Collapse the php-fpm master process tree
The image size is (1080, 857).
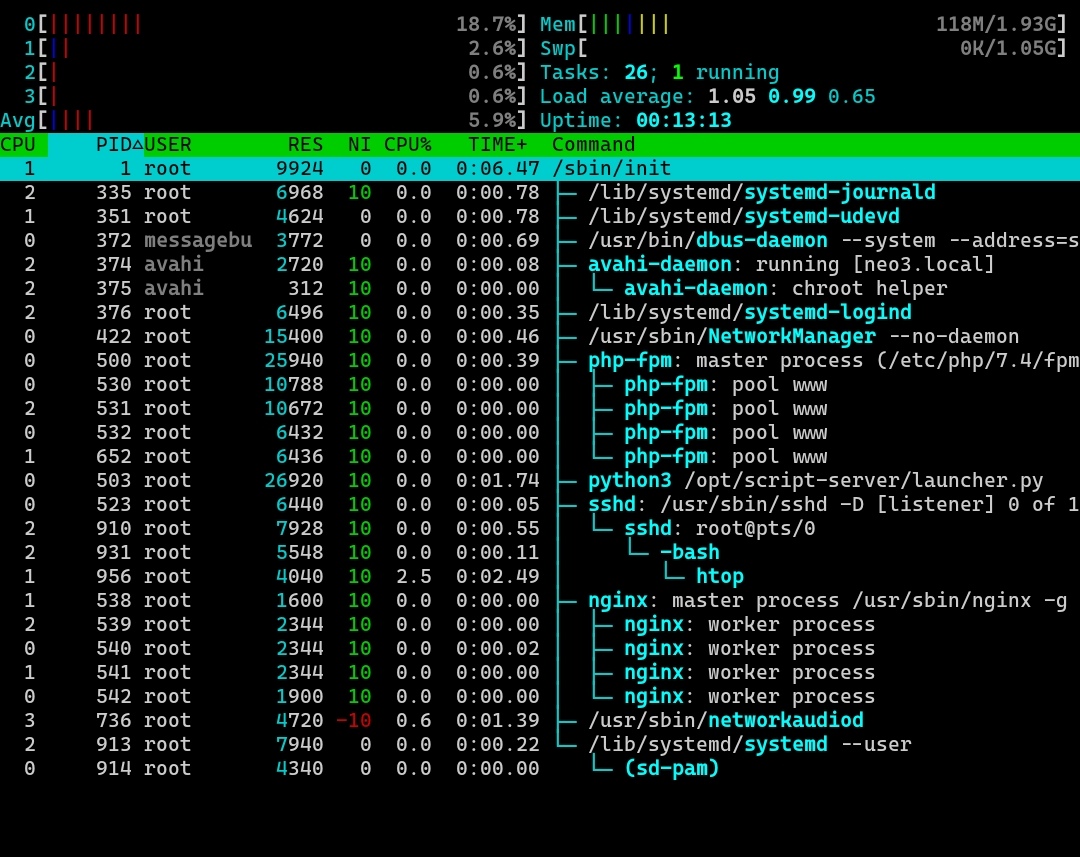tap(630, 360)
